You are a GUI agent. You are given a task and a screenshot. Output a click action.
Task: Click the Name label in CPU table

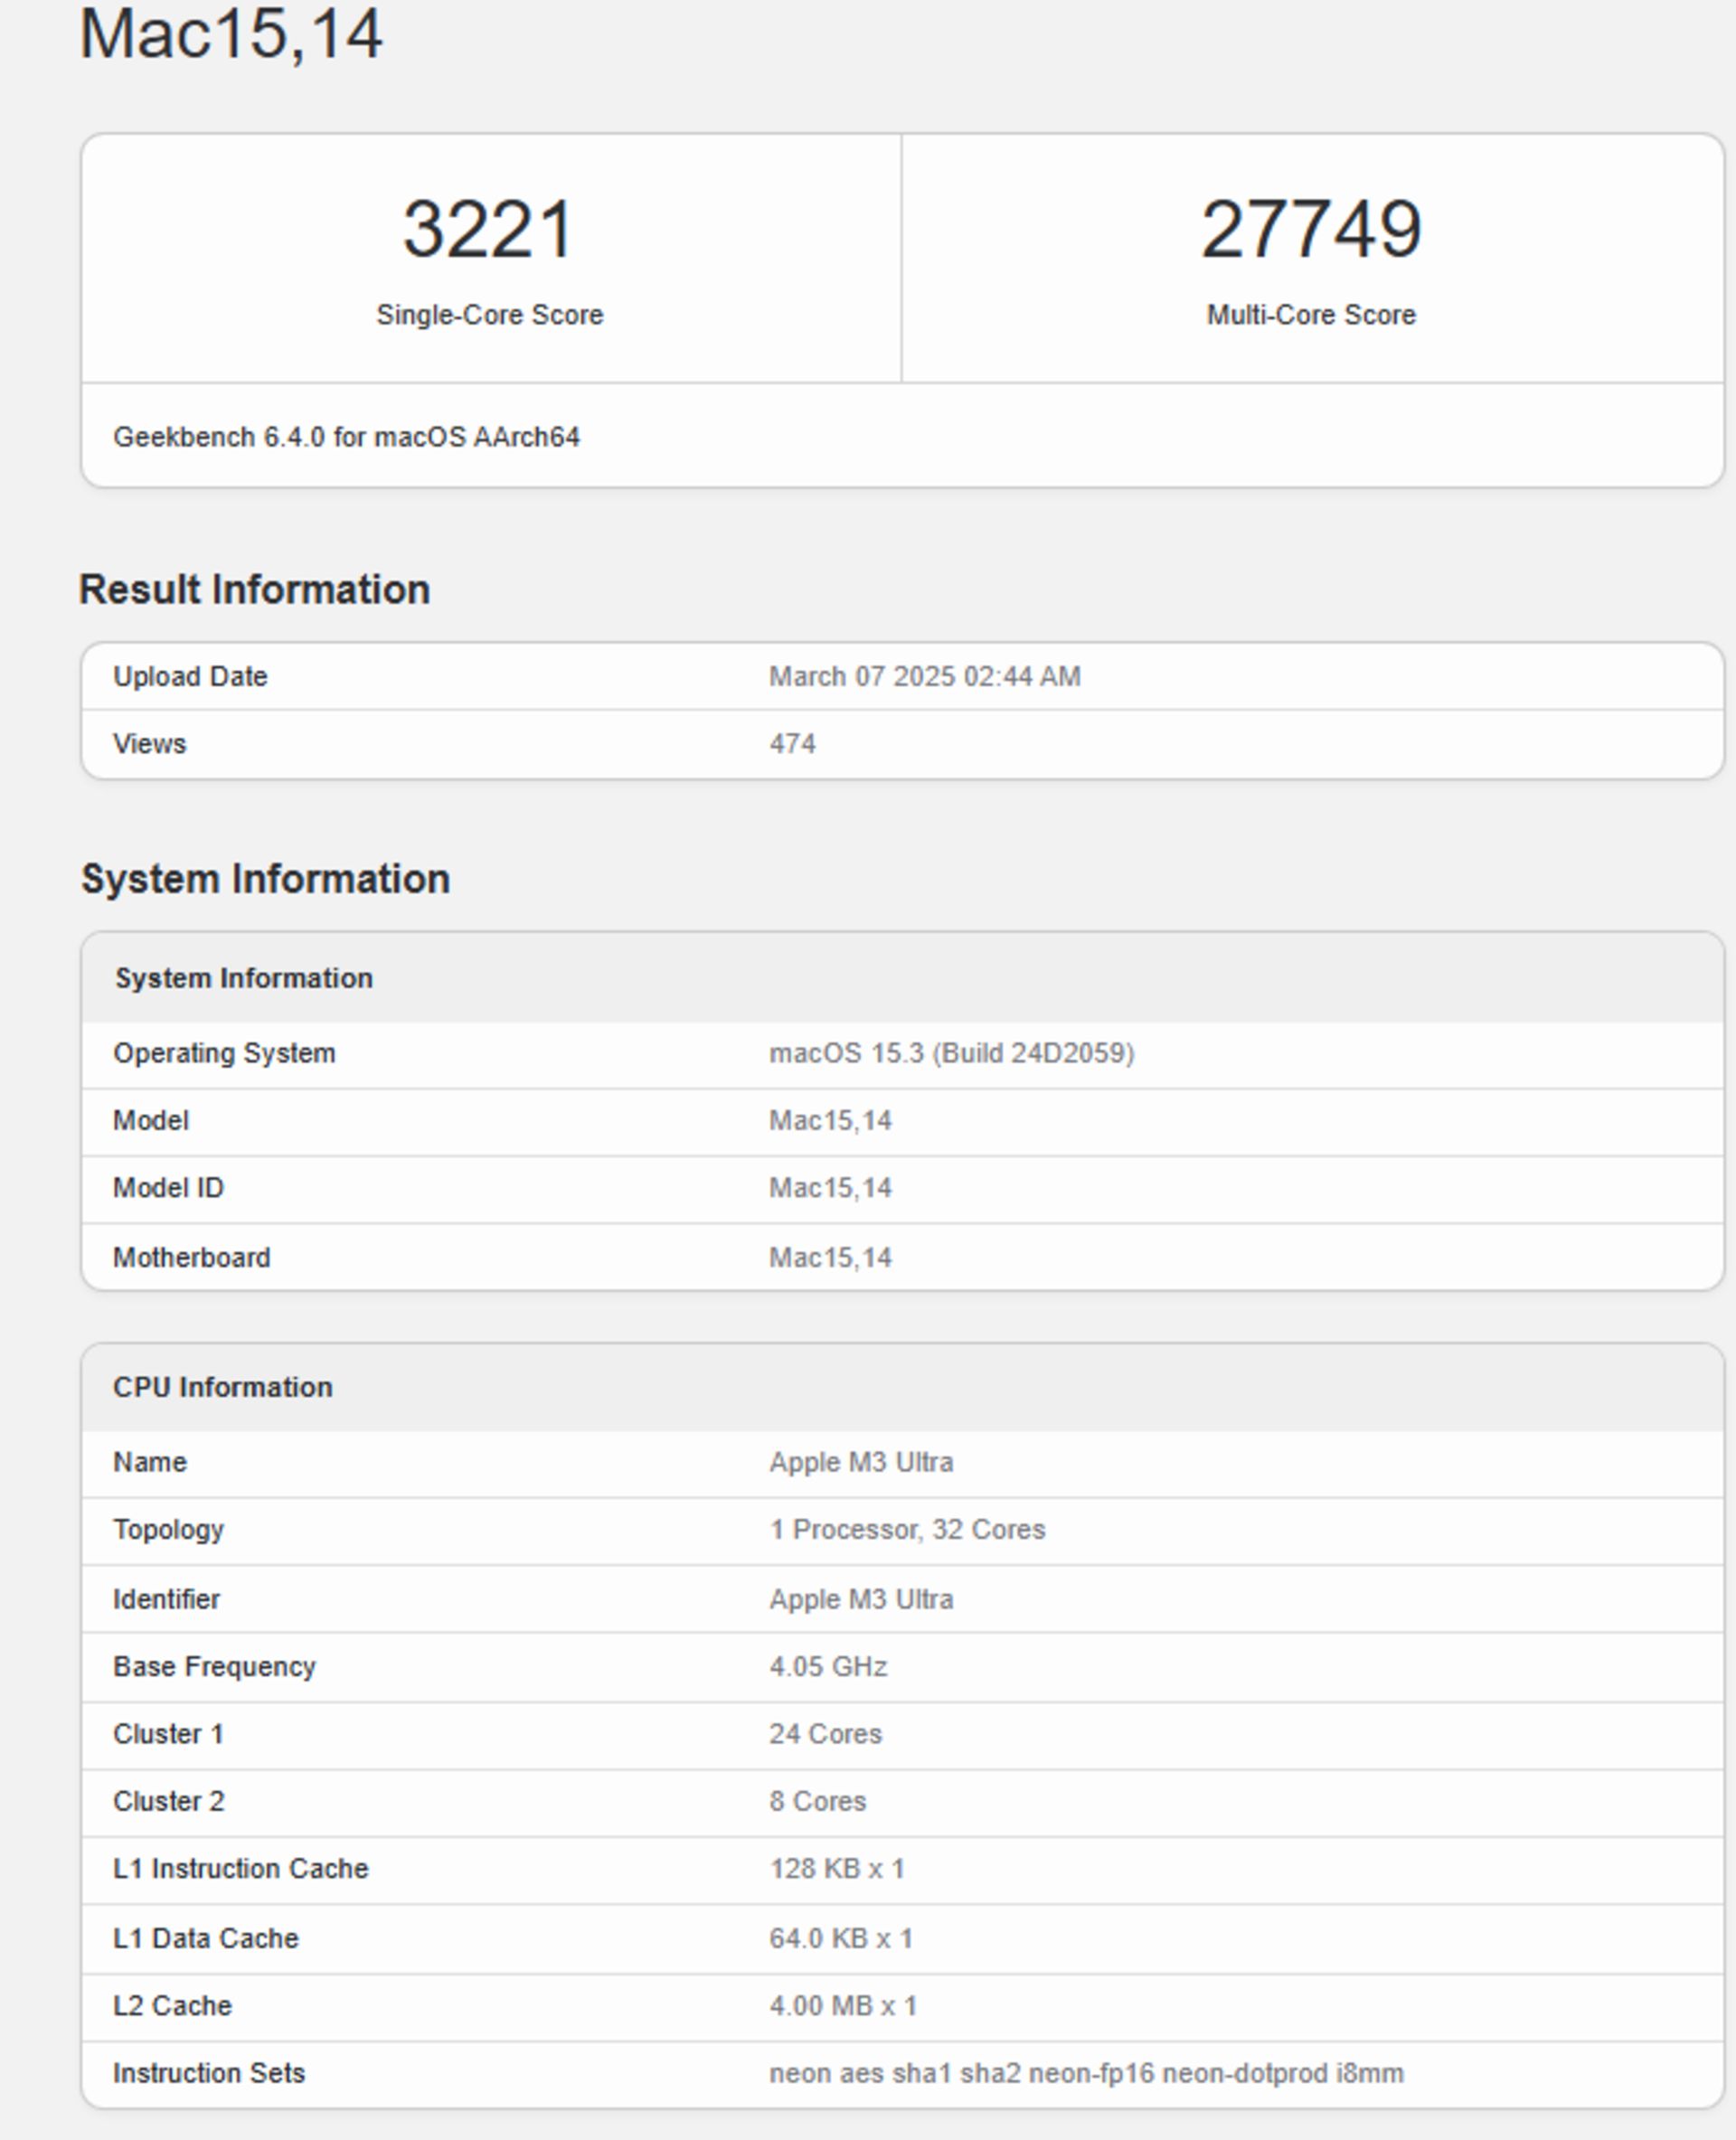(149, 1462)
